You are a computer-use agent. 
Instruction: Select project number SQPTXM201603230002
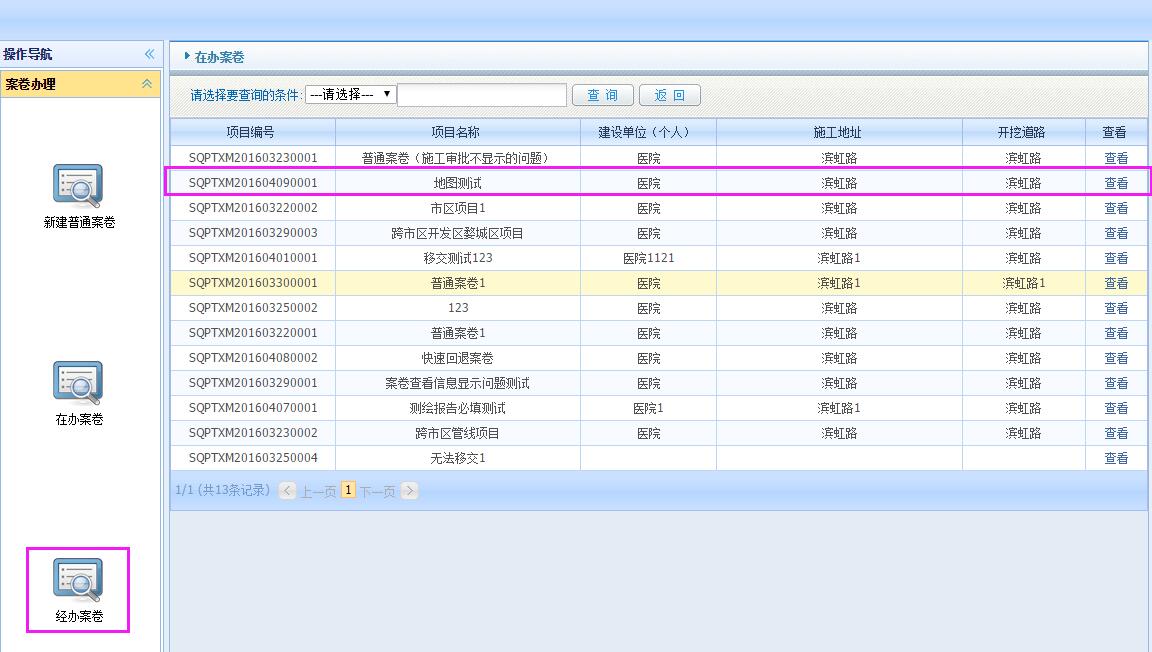coord(253,433)
